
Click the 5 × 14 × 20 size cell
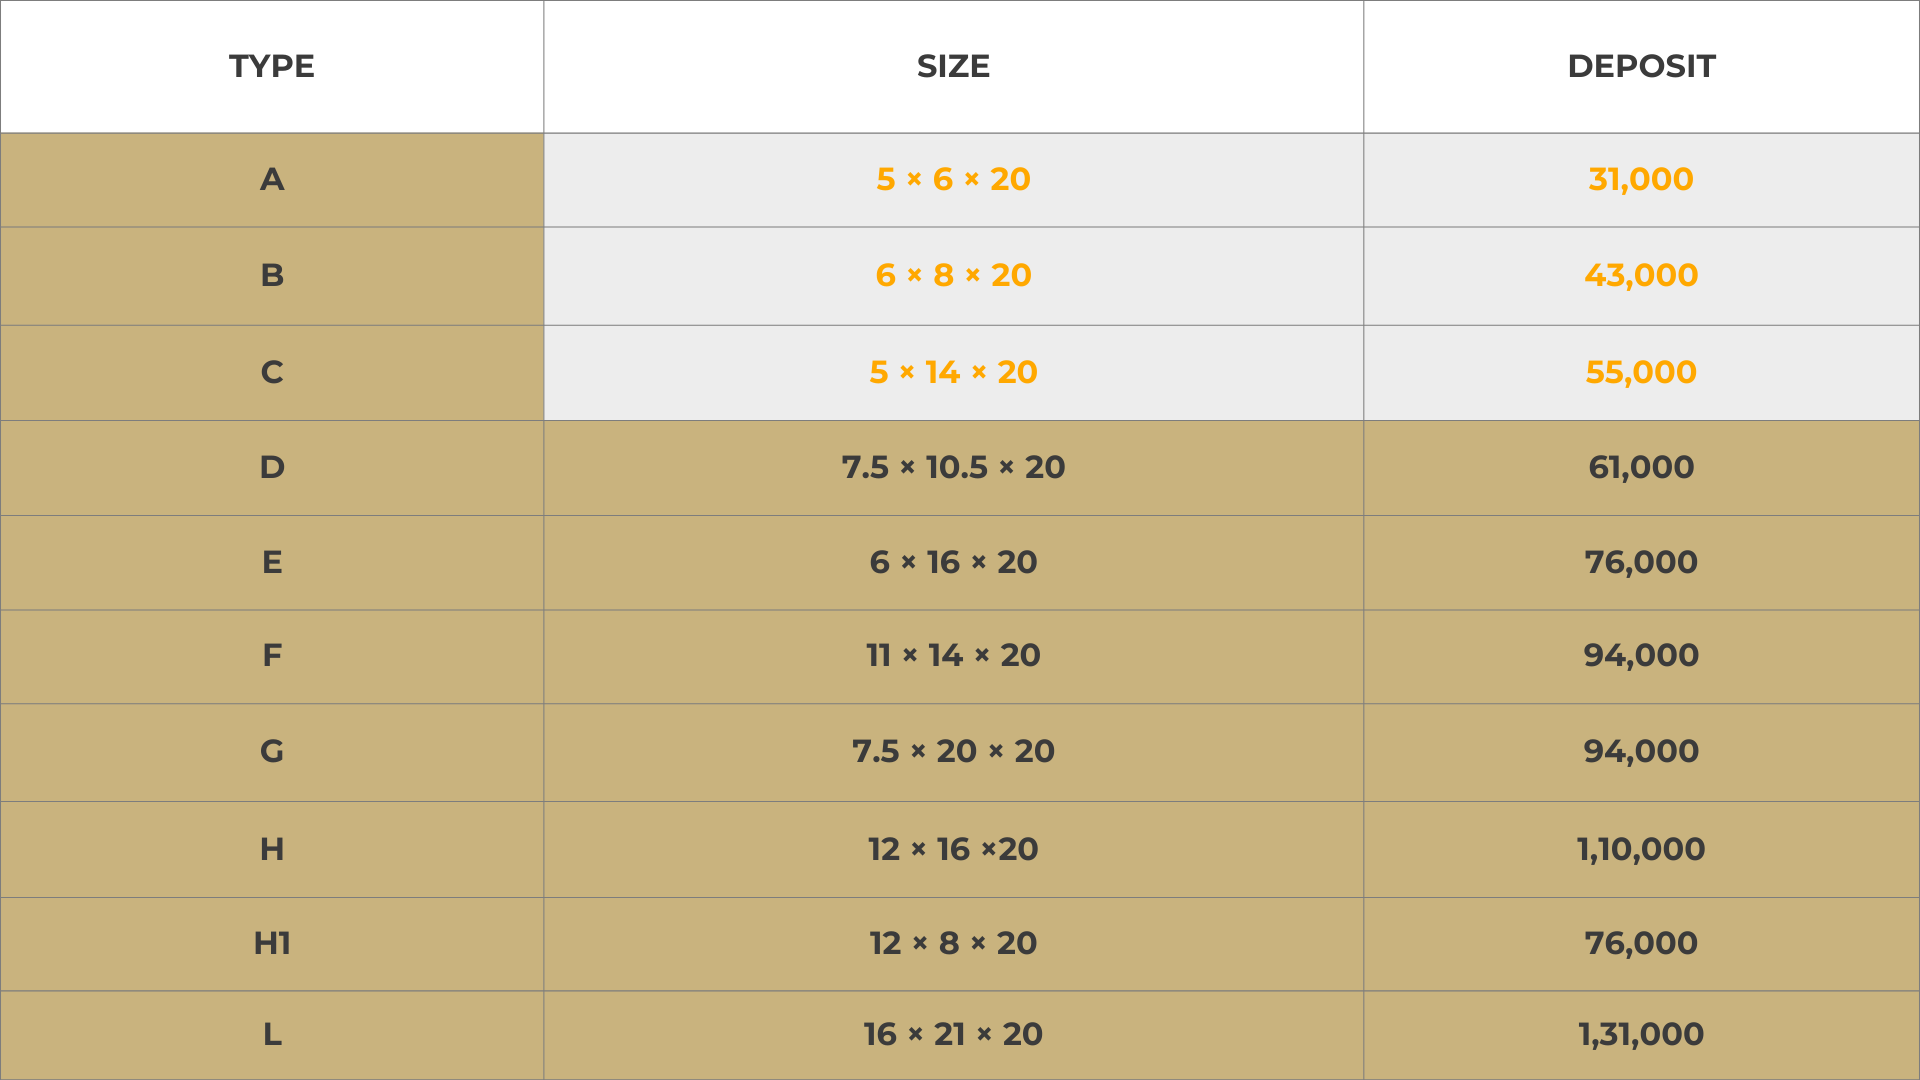point(953,372)
